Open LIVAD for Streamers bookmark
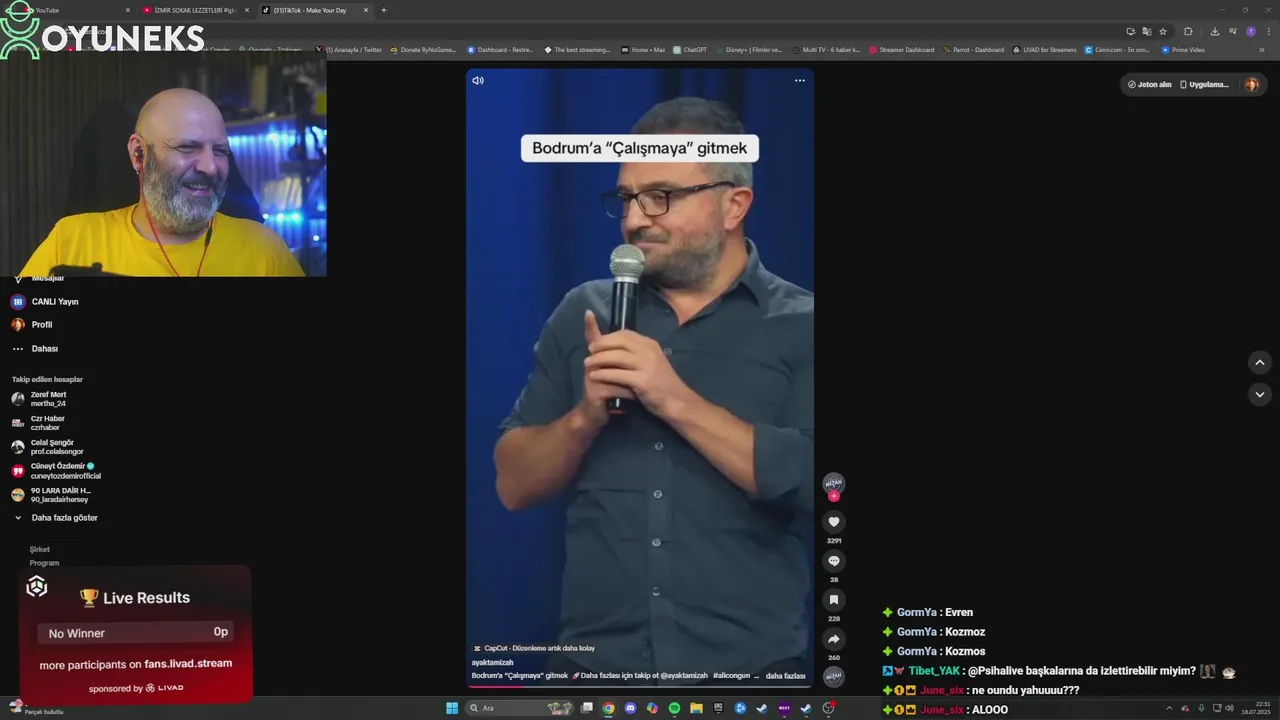The width and height of the screenshot is (1280, 720). pyautogui.click(x=1044, y=49)
